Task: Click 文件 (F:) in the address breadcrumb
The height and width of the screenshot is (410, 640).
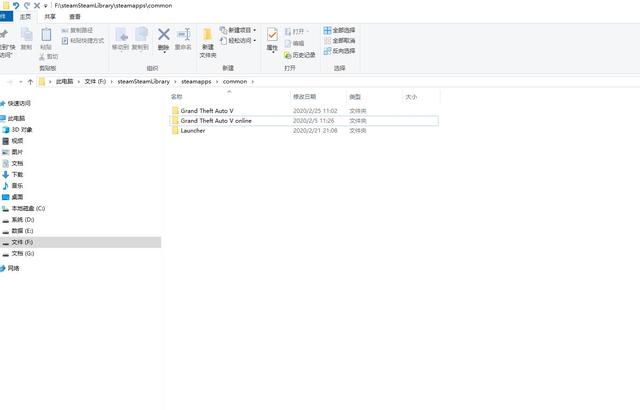Action: [x=95, y=82]
